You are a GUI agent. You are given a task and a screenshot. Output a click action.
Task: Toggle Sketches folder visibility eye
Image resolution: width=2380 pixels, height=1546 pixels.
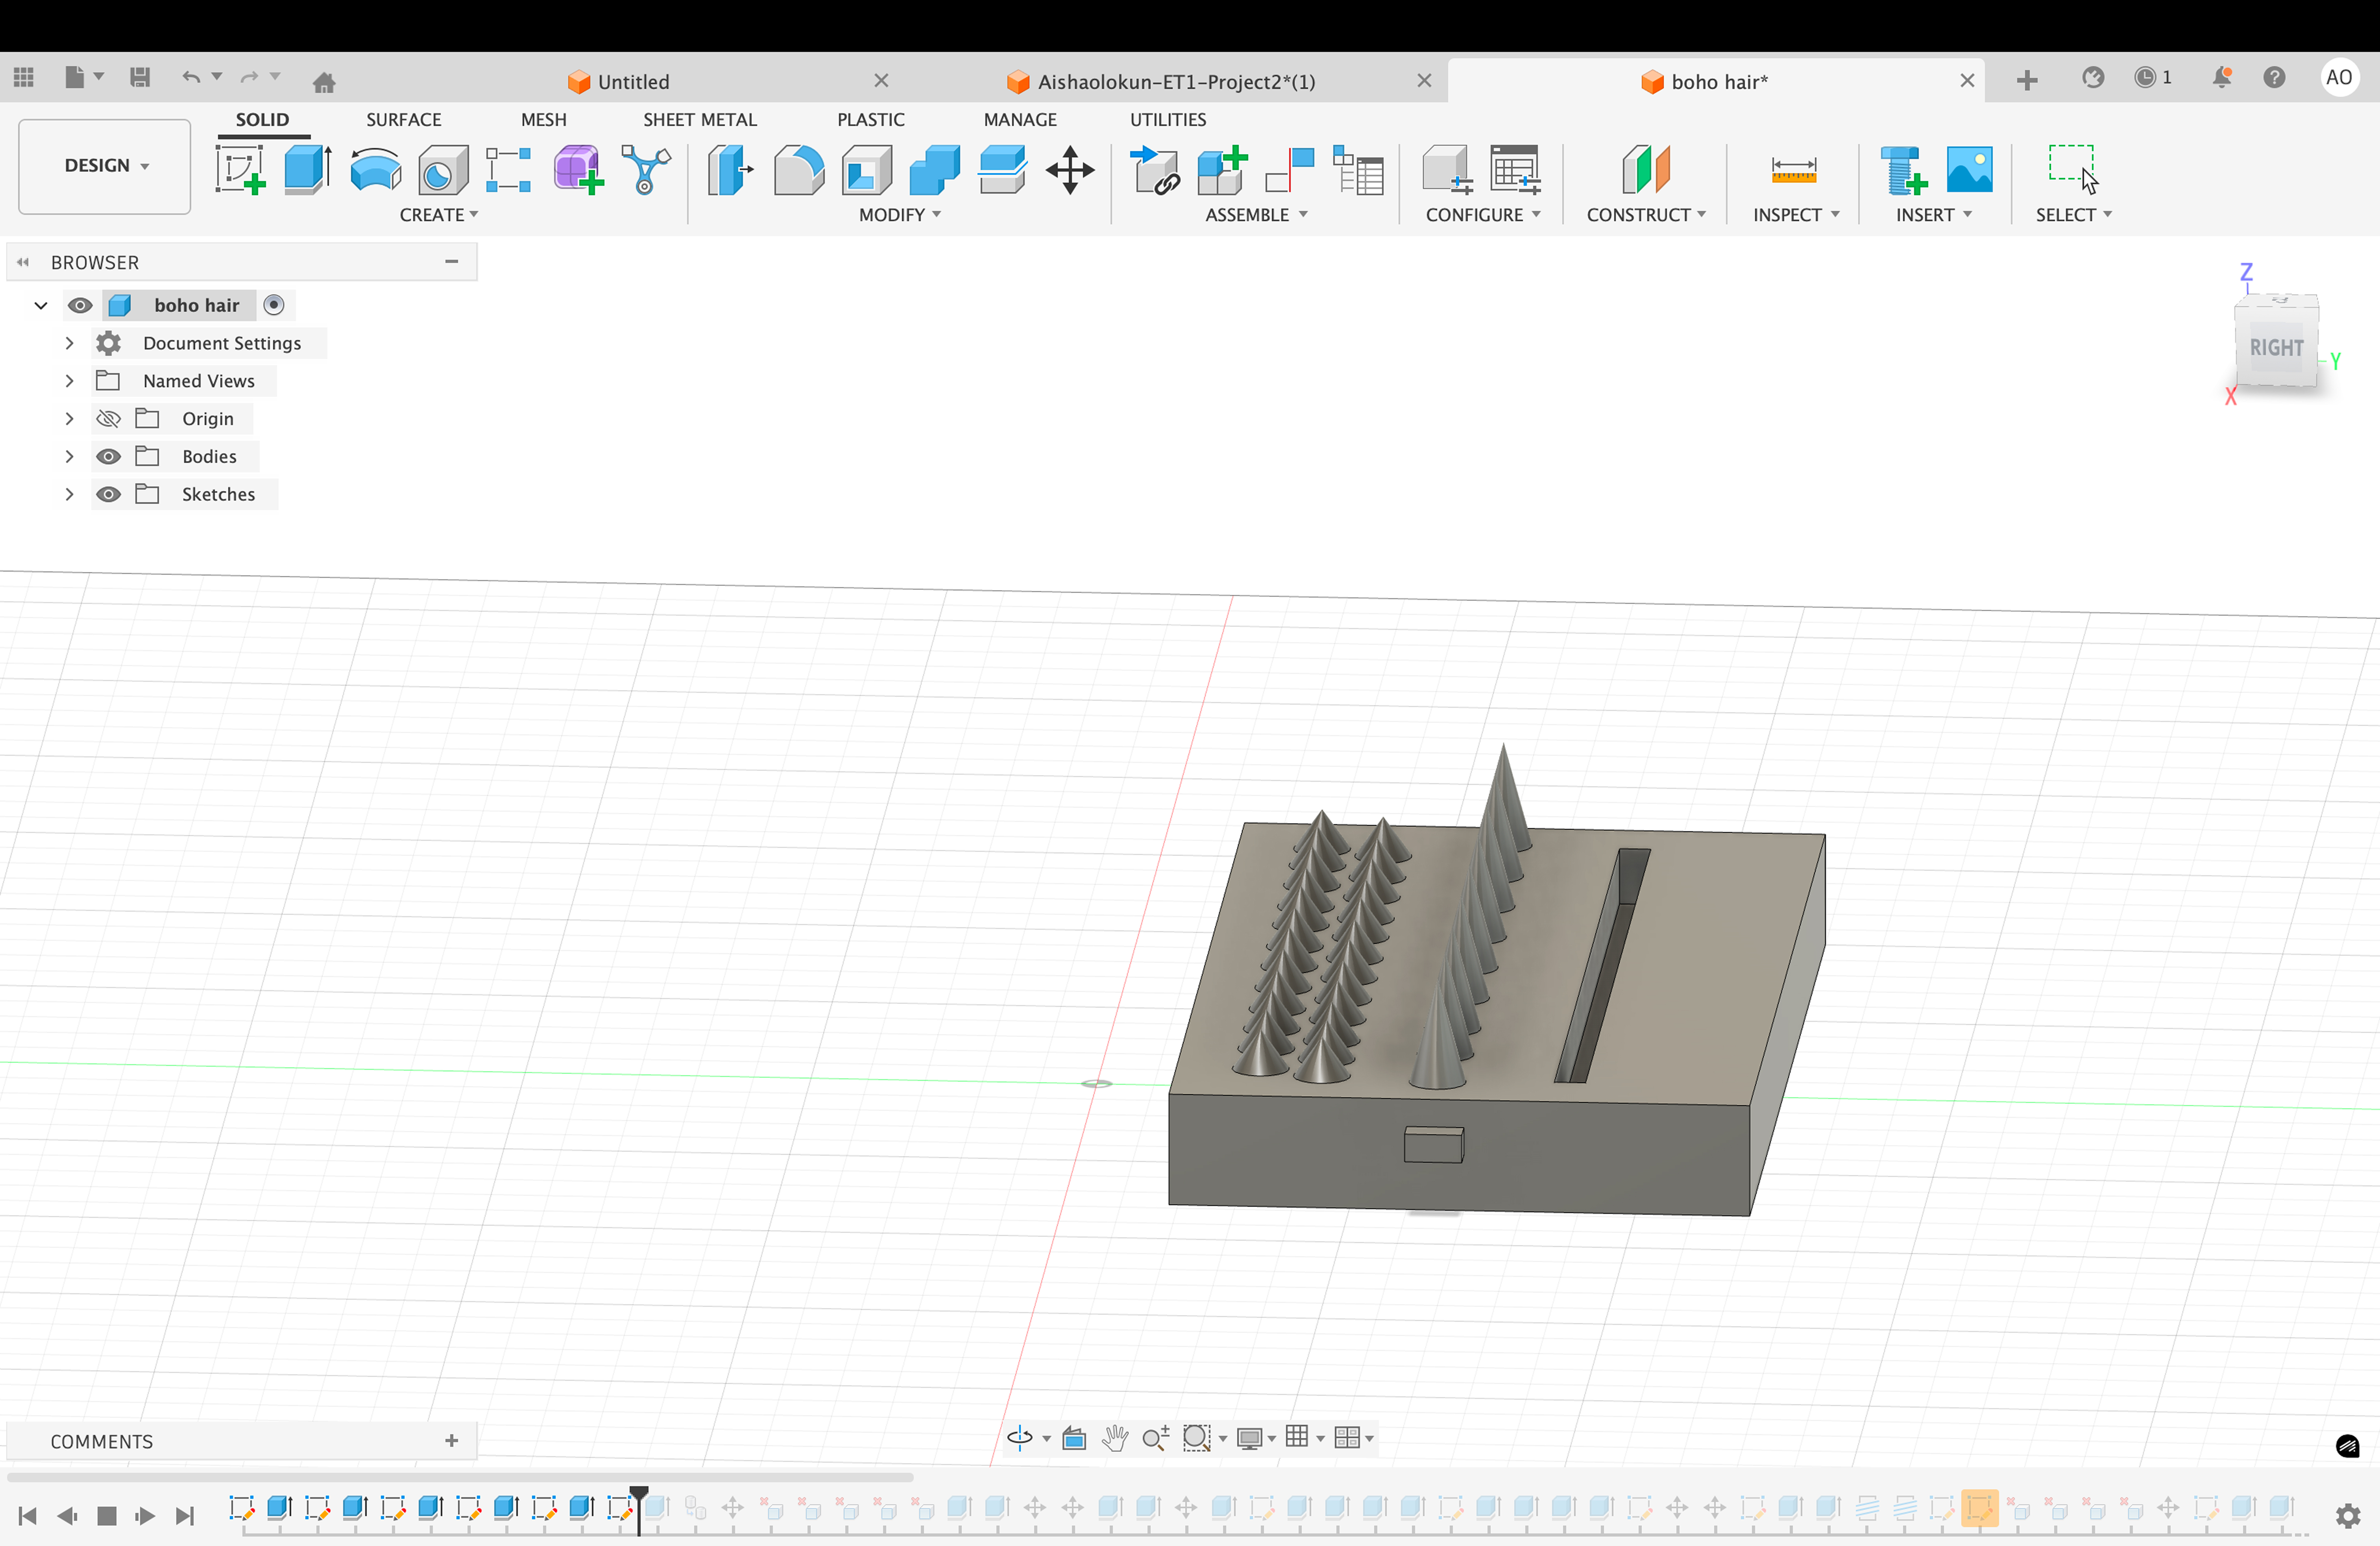108,494
